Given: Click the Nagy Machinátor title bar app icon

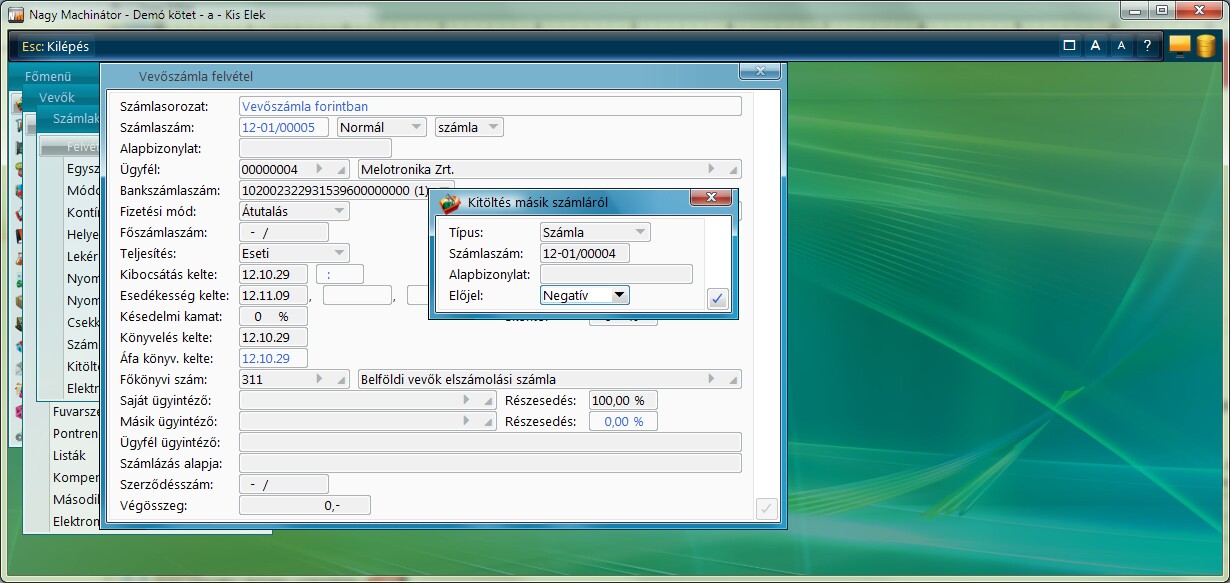Looking at the screenshot, I should click(16, 15).
